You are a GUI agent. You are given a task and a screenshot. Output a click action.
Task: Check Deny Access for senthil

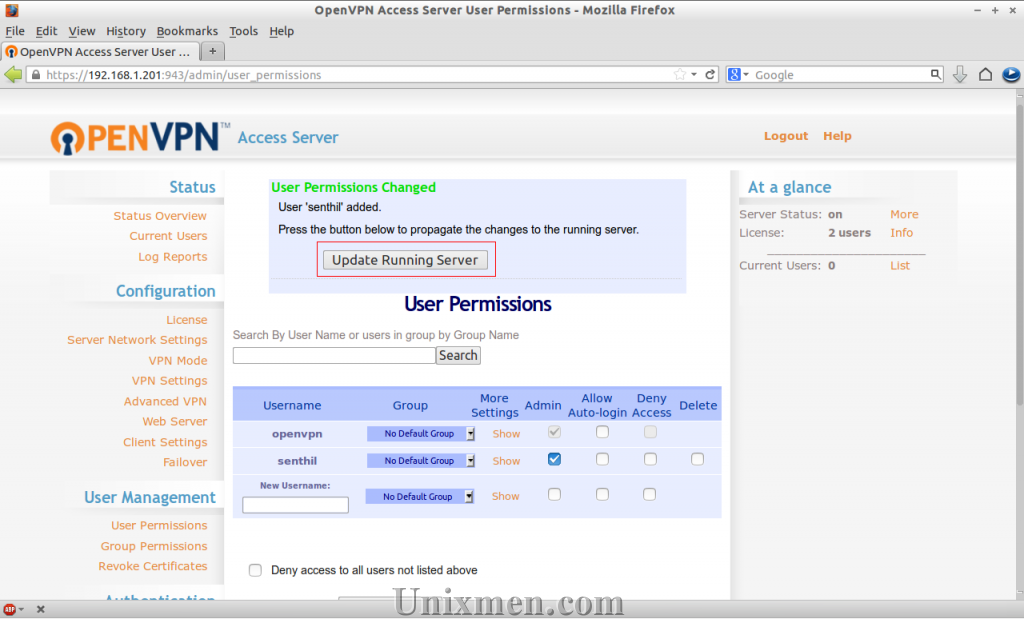coord(650,459)
